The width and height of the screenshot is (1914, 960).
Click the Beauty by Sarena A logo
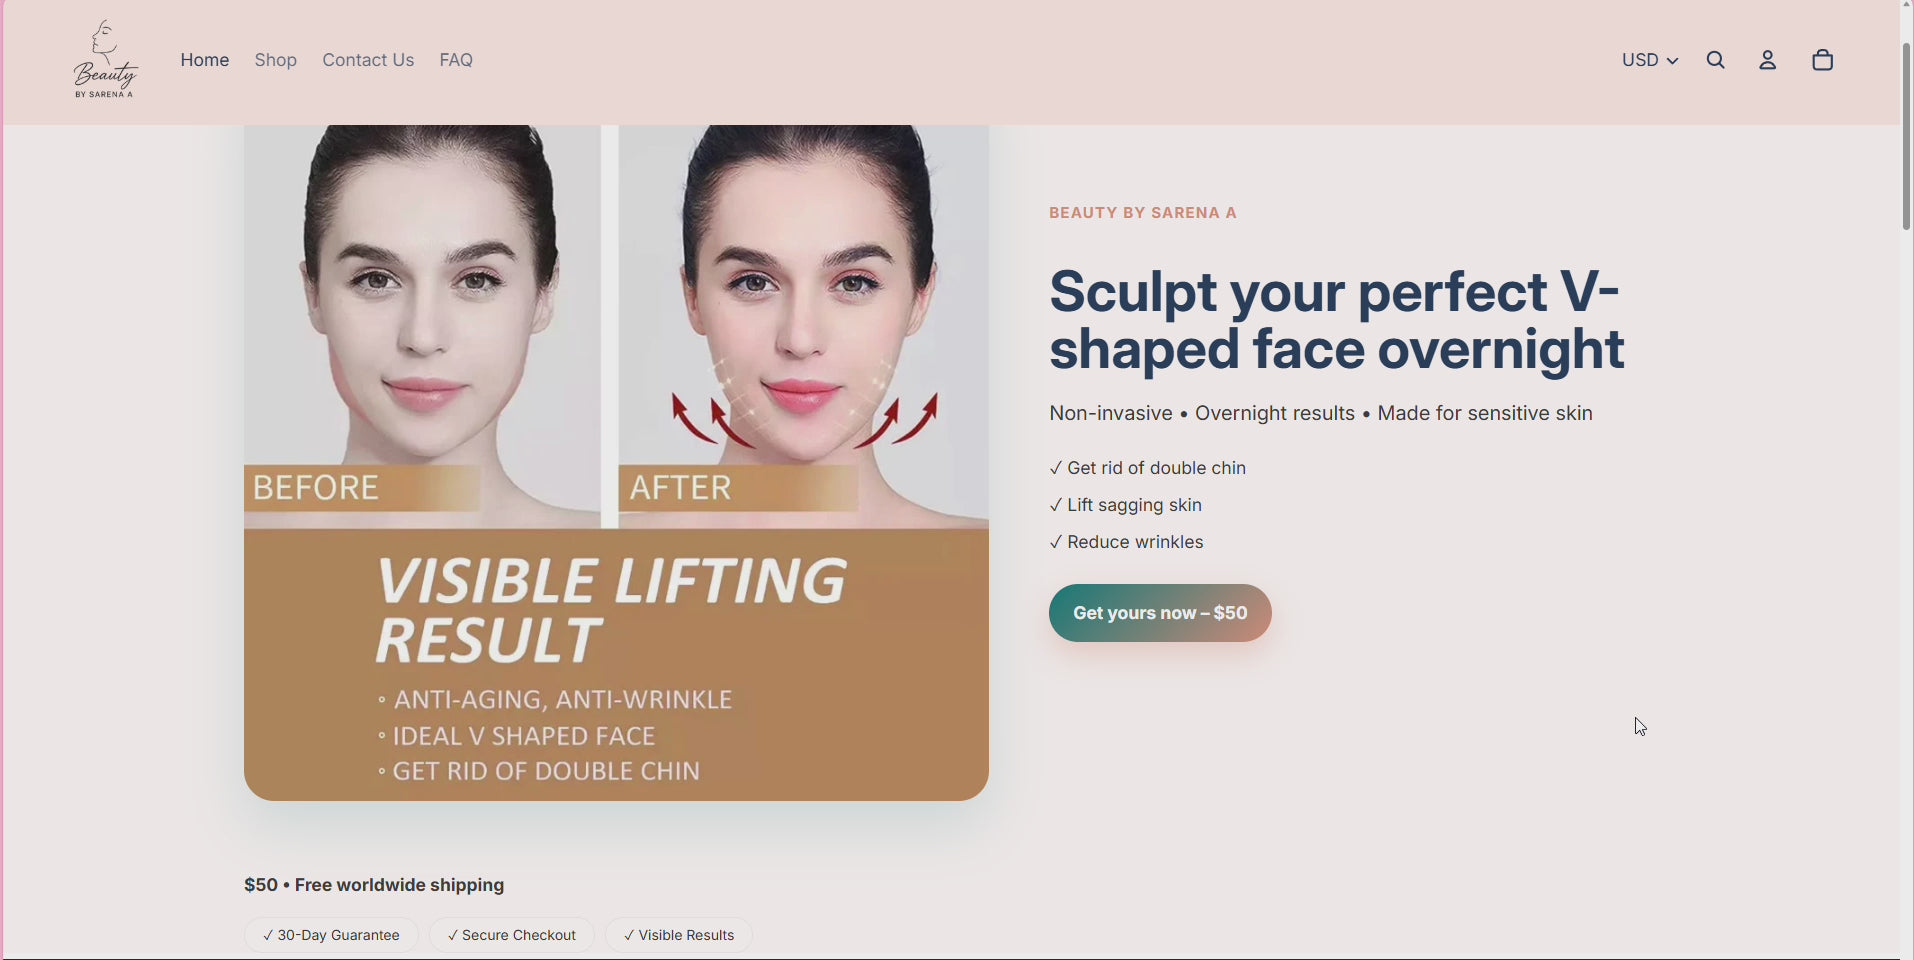click(x=105, y=60)
